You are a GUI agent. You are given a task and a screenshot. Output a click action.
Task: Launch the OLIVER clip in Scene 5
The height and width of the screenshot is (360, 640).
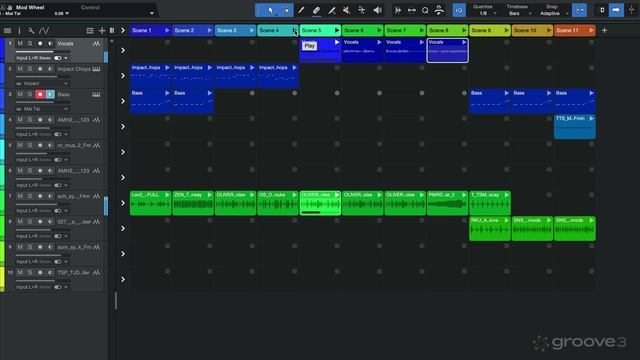[337, 195]
